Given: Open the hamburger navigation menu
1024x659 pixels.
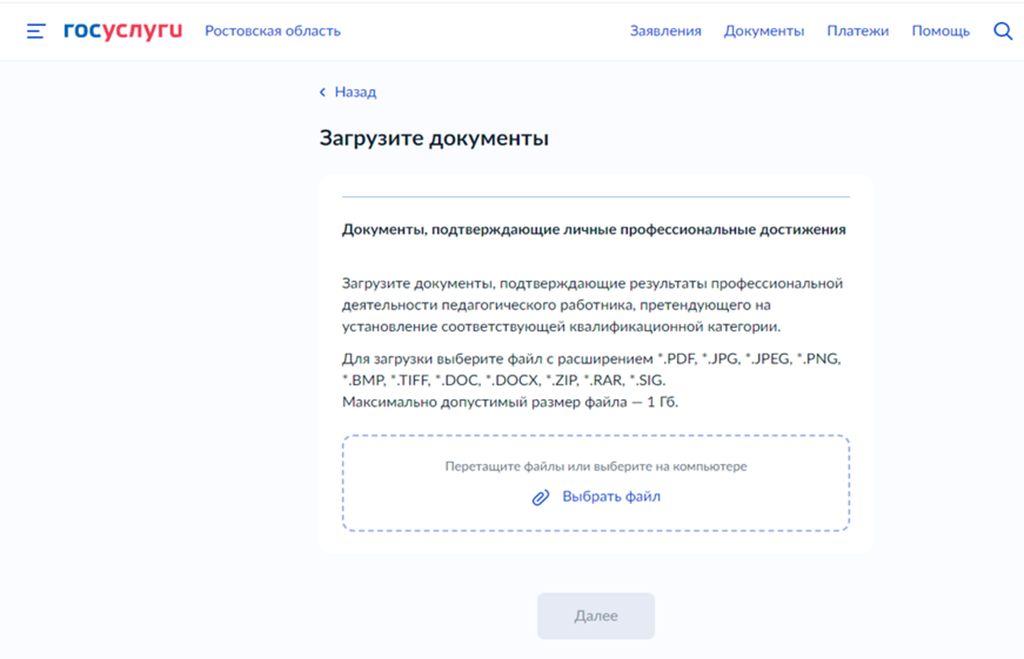Looking at the screenshot, I should [36, 31].
